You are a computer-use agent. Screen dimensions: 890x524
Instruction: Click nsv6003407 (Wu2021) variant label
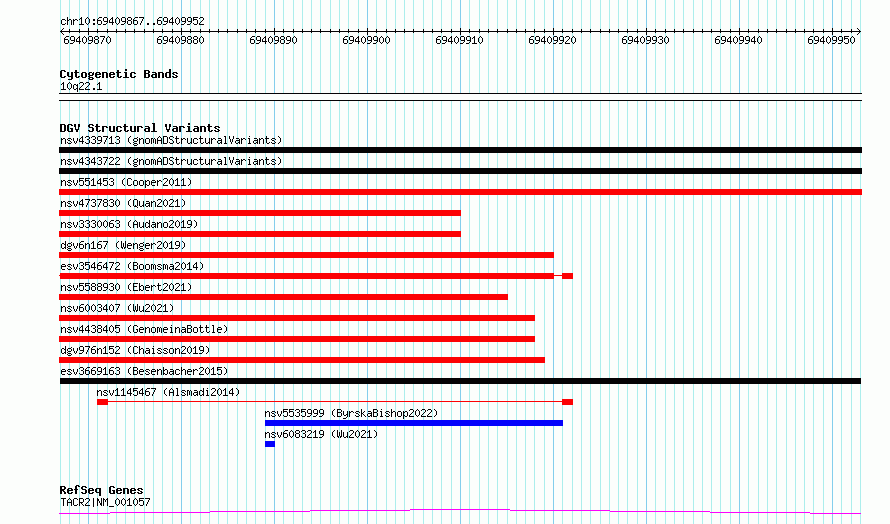(117, 308)
